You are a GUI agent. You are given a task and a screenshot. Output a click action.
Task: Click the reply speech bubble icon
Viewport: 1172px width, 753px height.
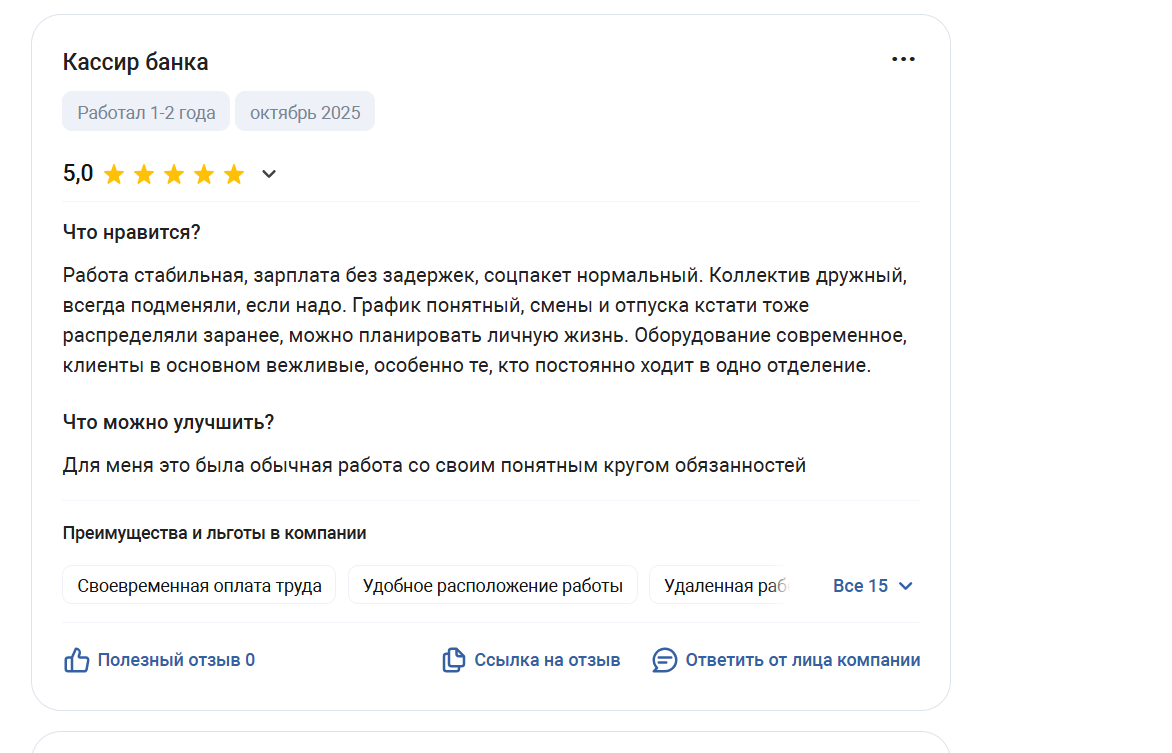click(x=665, y=660)
